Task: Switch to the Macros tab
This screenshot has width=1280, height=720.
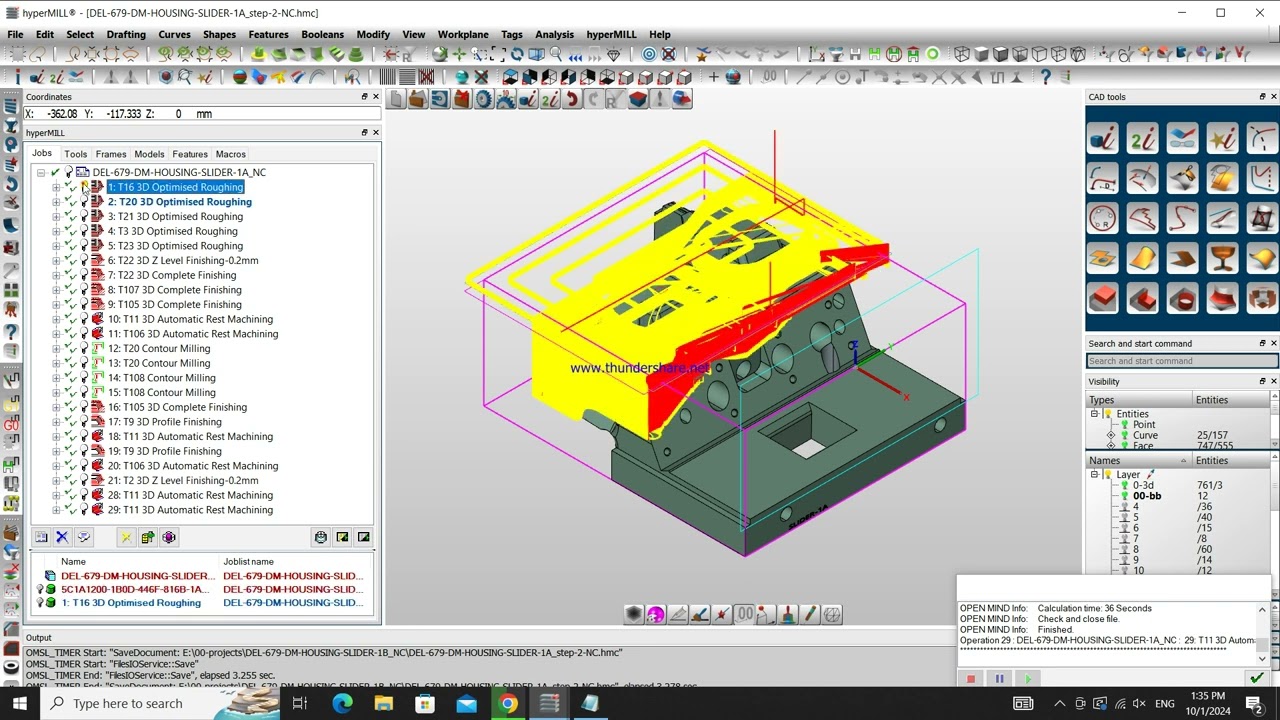Action: click(x=230, y=154)
